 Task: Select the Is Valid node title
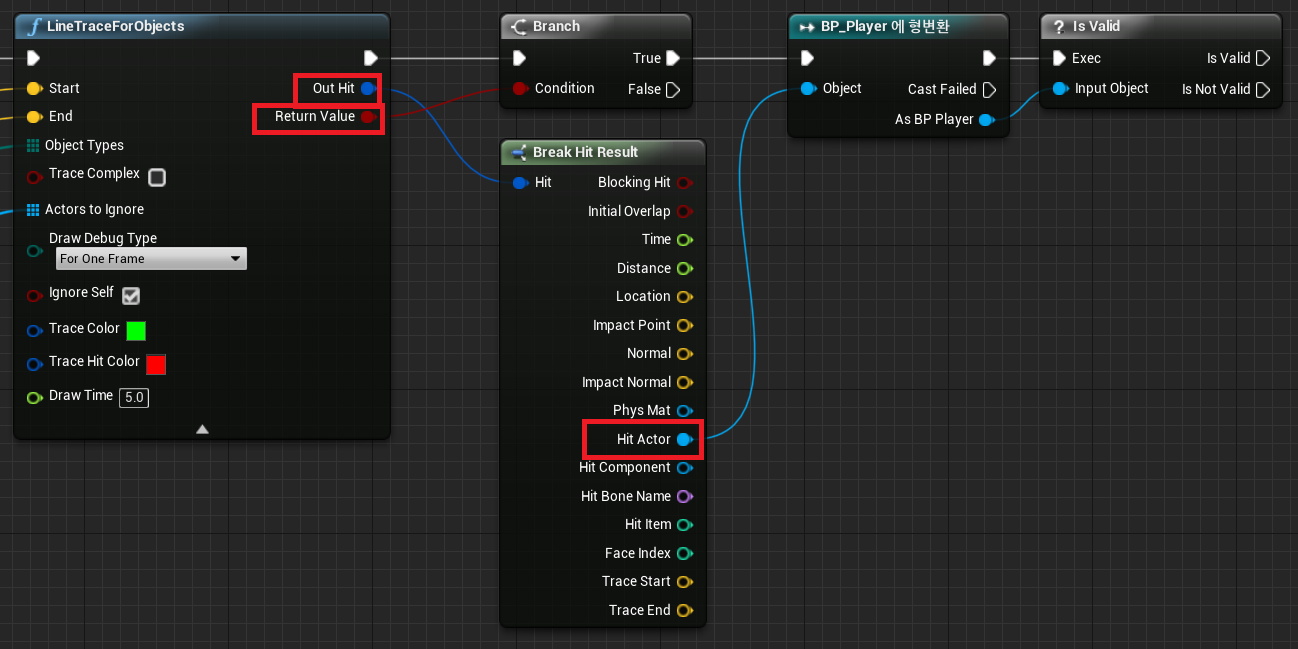point(1096,26)
